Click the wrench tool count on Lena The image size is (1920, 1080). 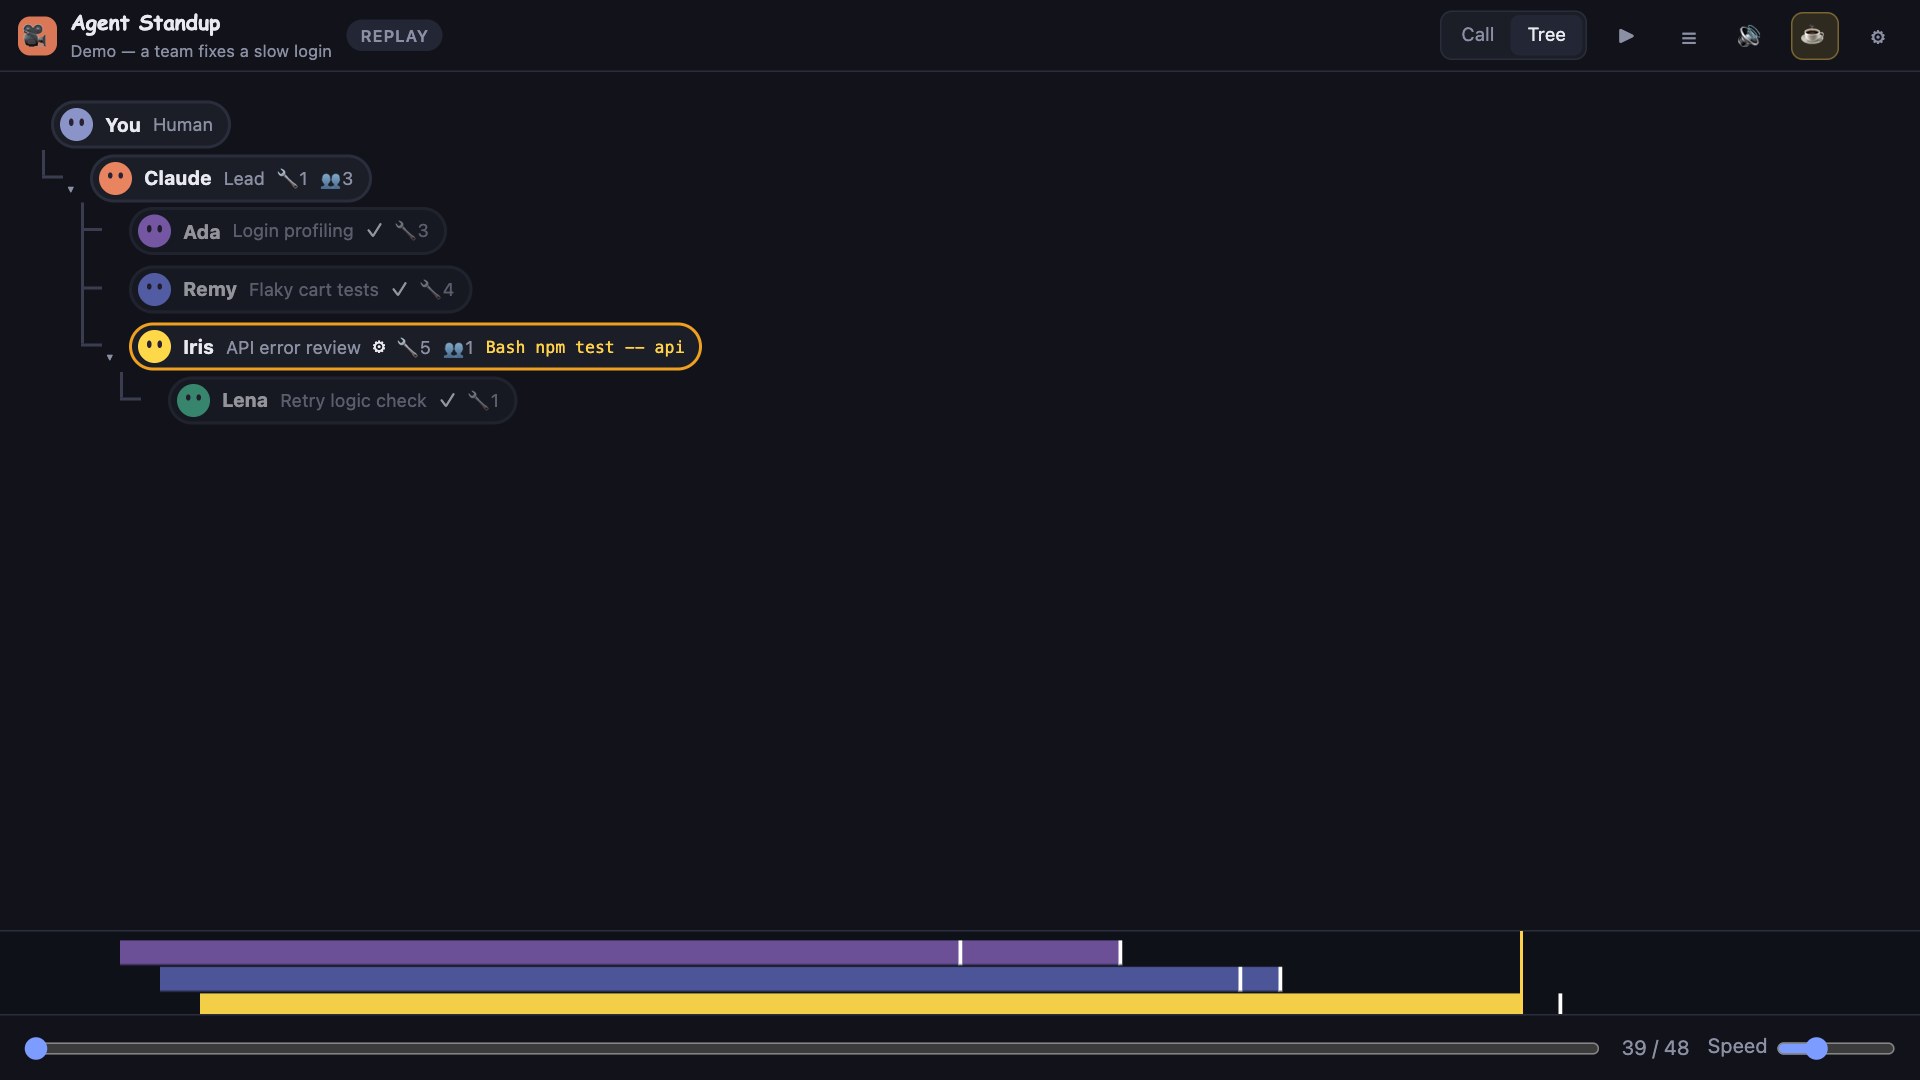(x=484, y=401)
